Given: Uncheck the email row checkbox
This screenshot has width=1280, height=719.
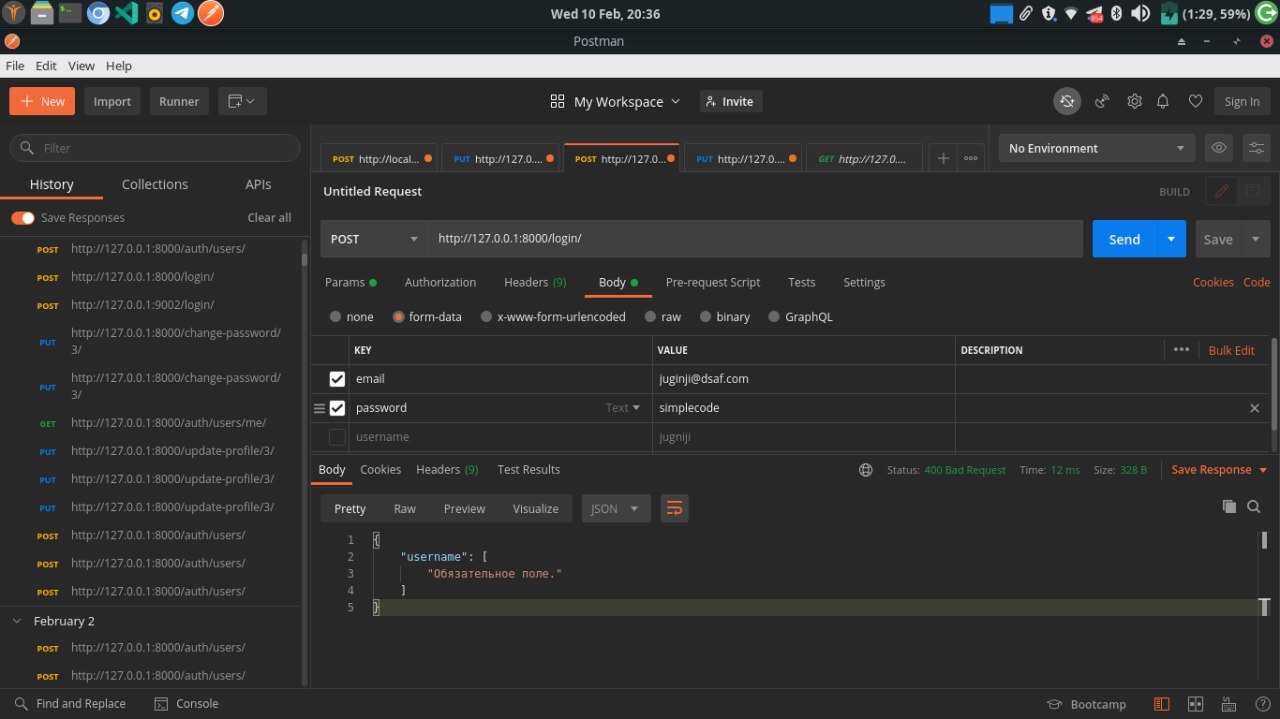Looking at the screenshot, I should [337, 379].
